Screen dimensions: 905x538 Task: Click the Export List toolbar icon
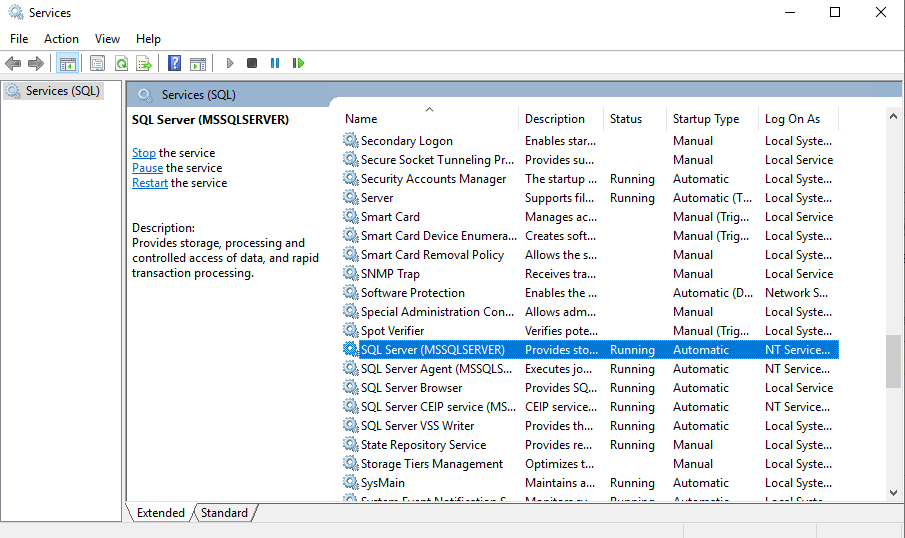(144, 63)
